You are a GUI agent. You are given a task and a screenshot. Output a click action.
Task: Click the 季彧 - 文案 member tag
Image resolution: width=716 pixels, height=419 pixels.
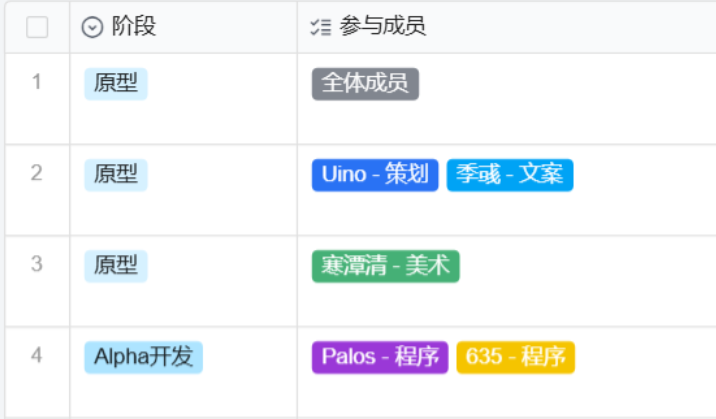(x=510, y=175)
